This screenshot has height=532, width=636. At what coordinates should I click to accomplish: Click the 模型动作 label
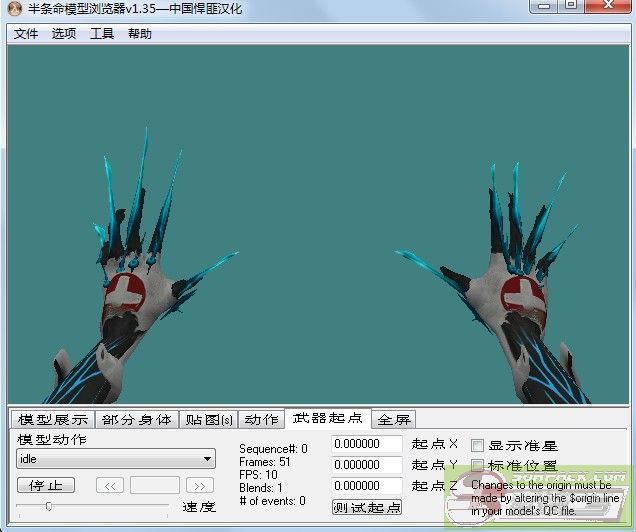click(x=52, y=440)
